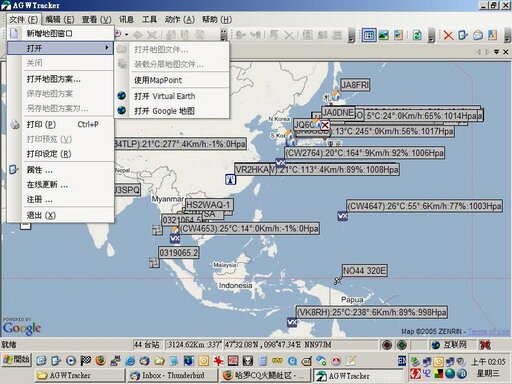The height and width of the screenshot is (384, 512).
Task: Open the Windows 開始 Start button
Action: [16, 360]
